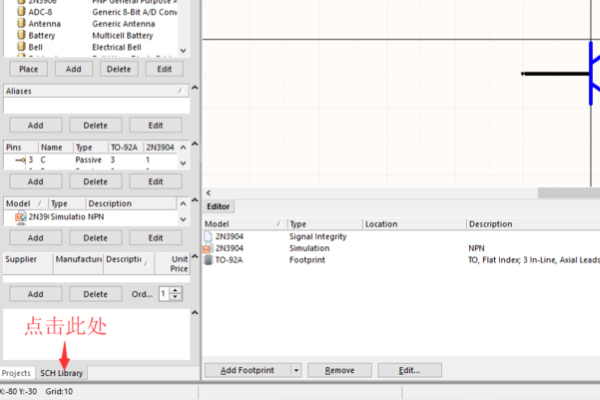600x400 pixels.
Task: Click the order quantity input field
Action: 165,294
